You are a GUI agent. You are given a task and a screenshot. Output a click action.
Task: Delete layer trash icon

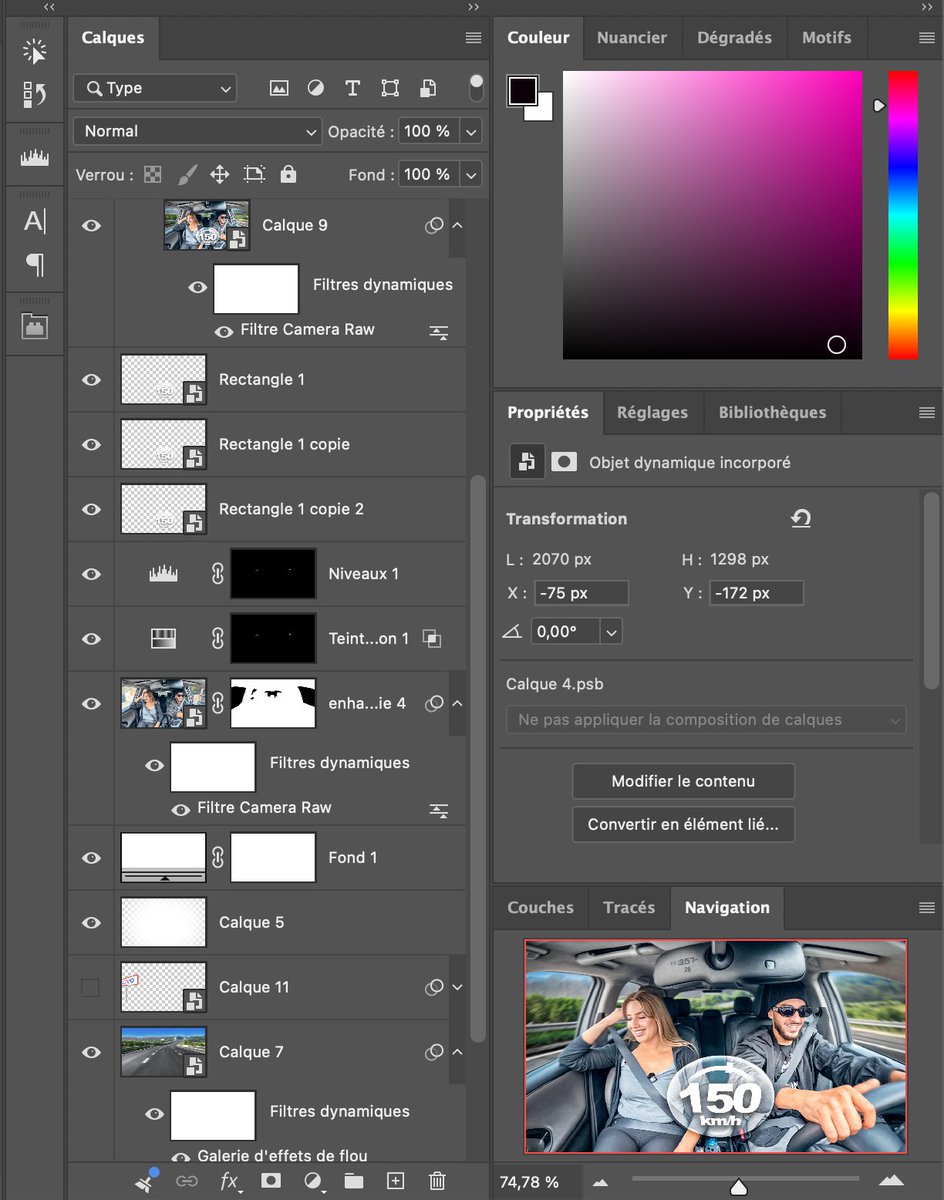[x=437, y=1181]
